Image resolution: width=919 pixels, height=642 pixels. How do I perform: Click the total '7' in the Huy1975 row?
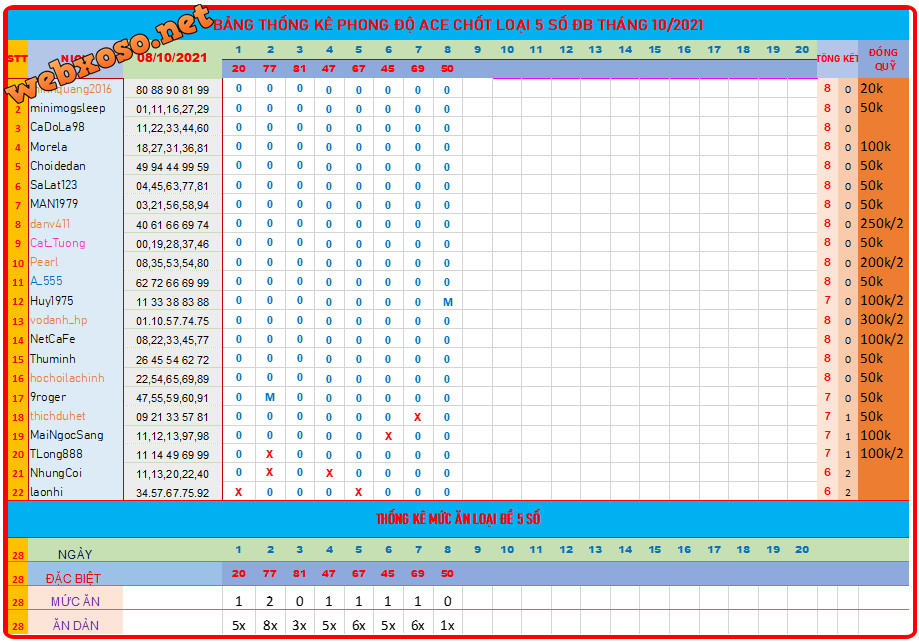827,300
